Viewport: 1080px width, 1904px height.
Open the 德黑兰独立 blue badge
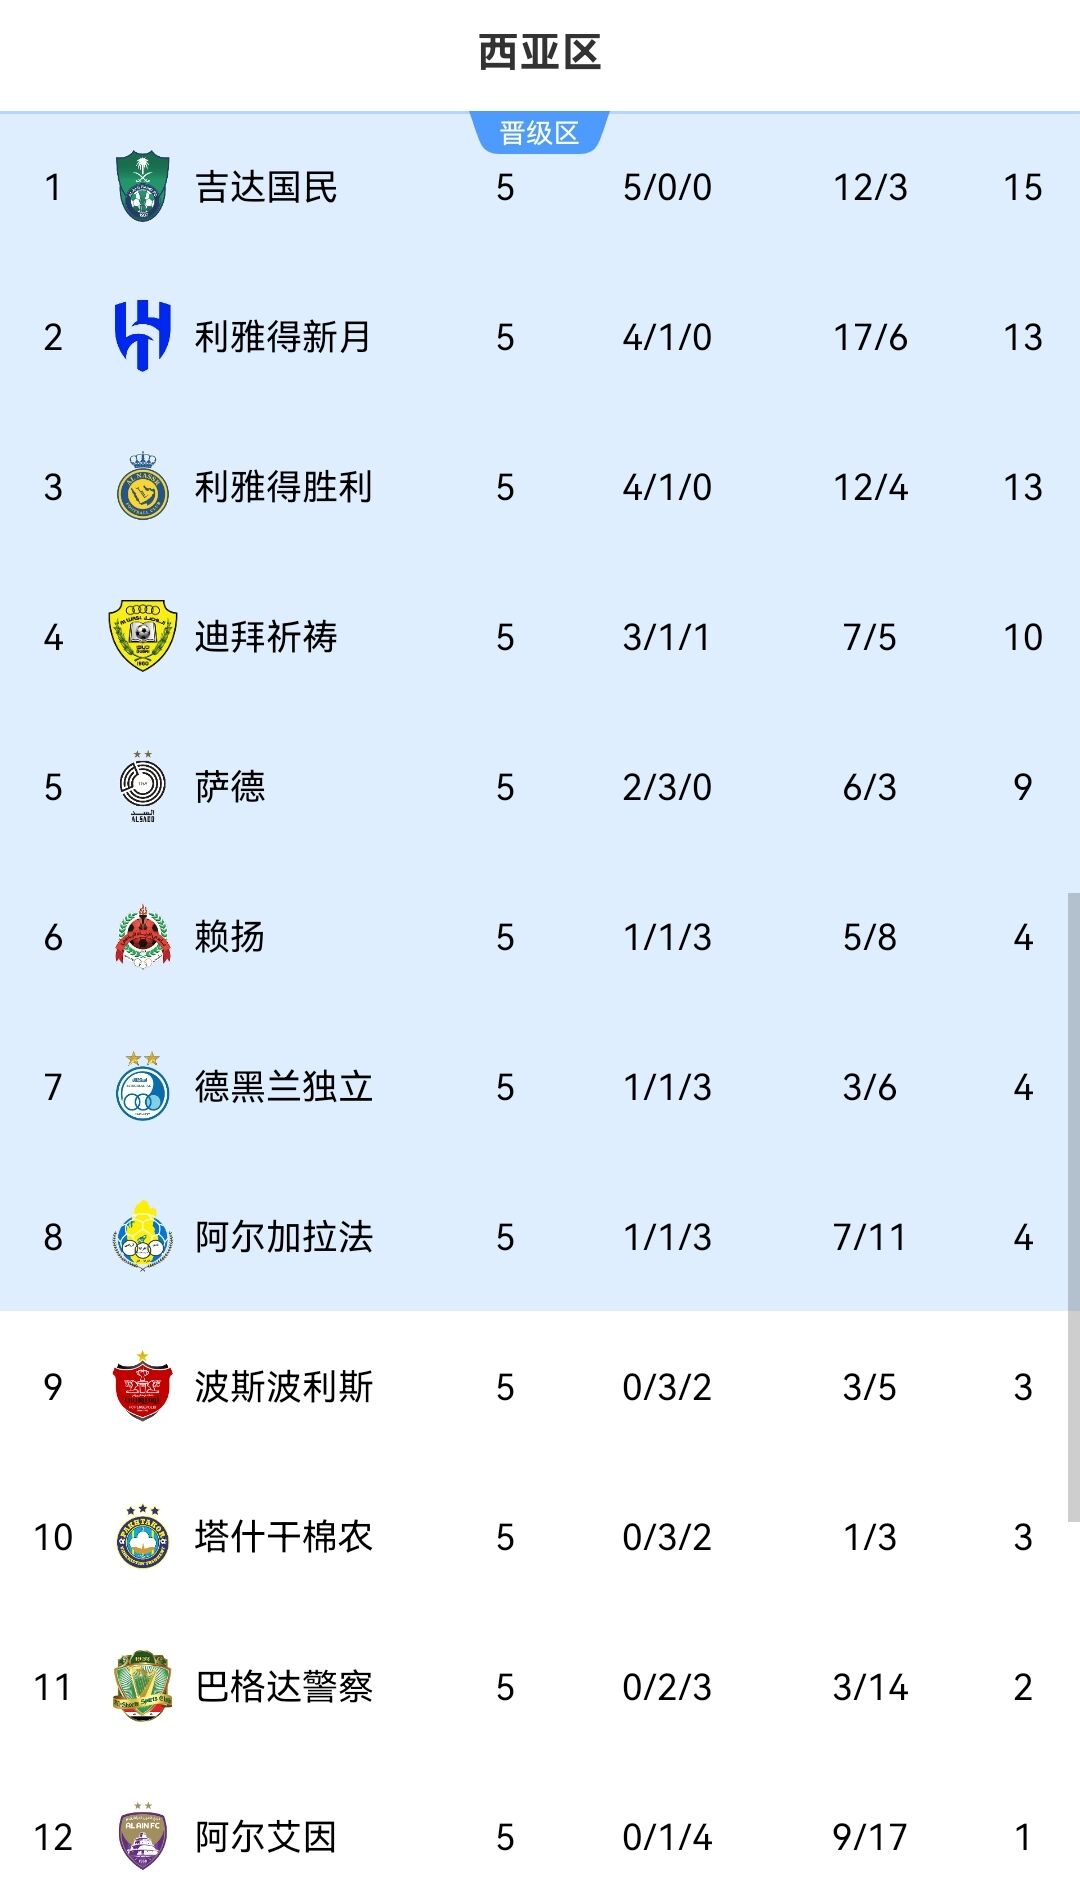point(142,1087)
